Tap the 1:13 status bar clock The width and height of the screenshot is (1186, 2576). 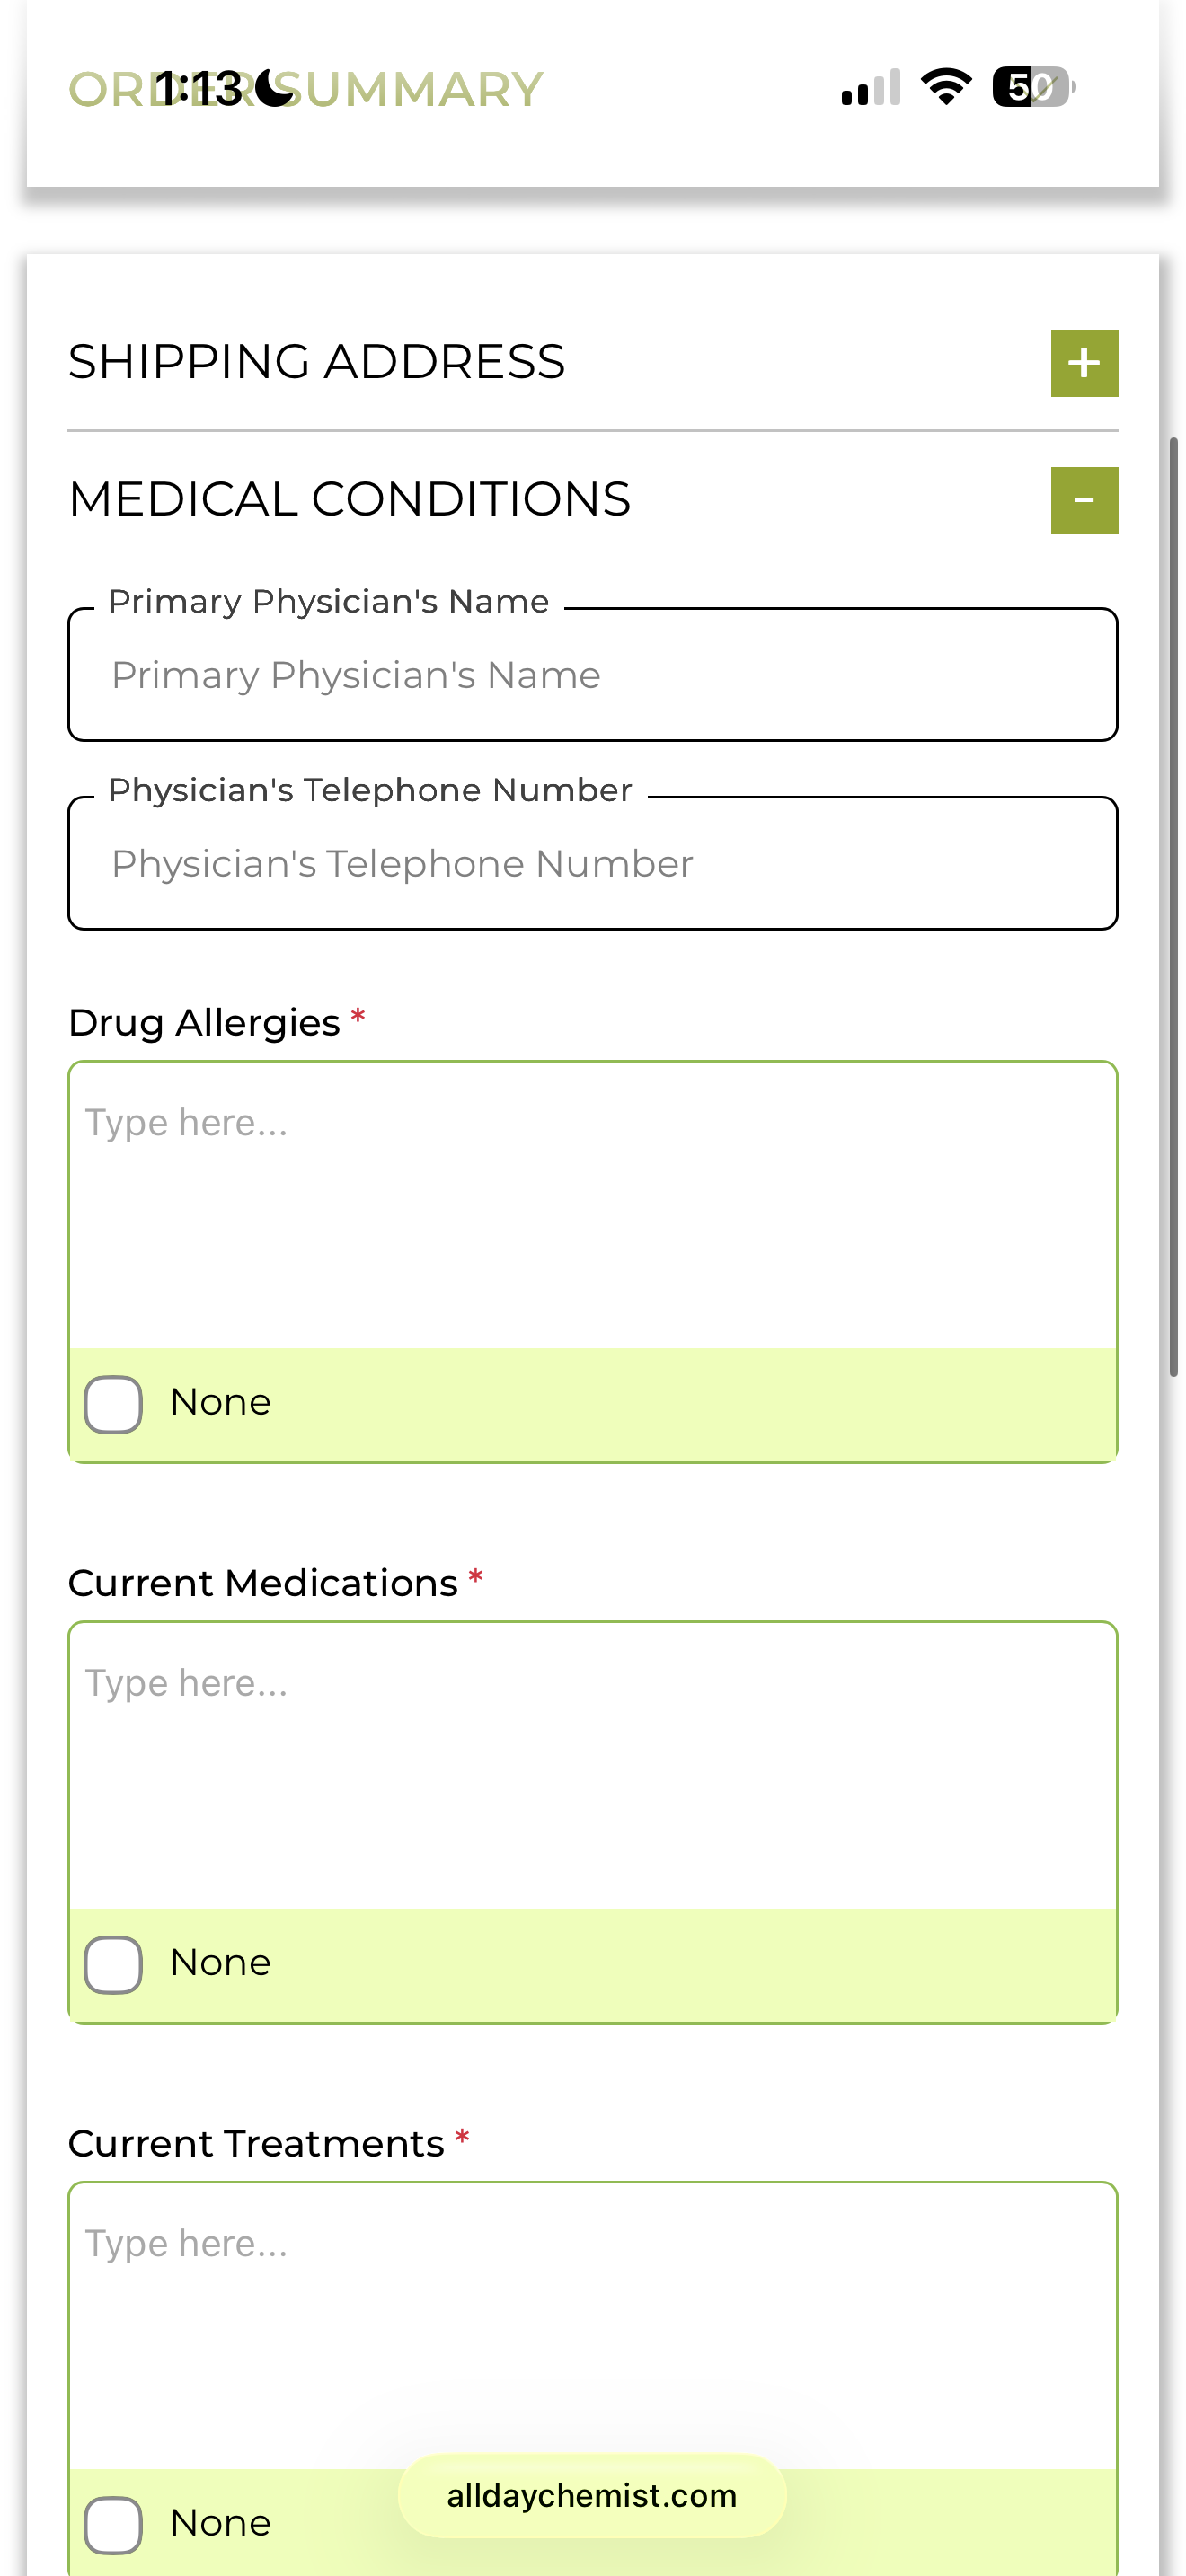[x=198, y=89]
